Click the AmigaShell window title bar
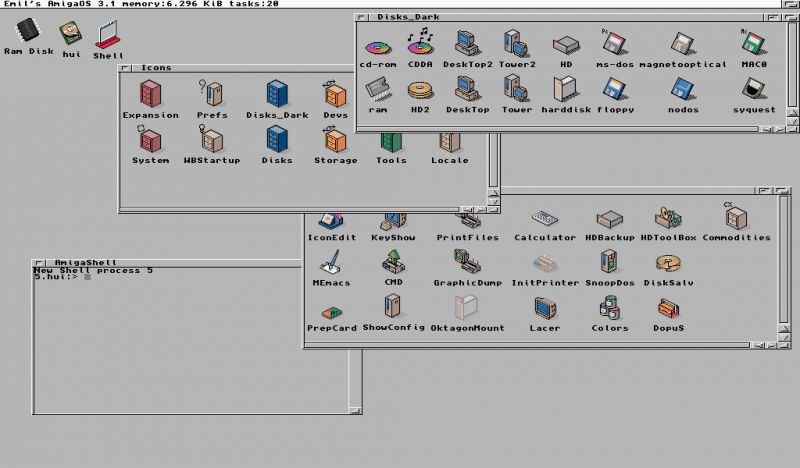Viewport: 800px width, 468px height. tap(168, 262)
